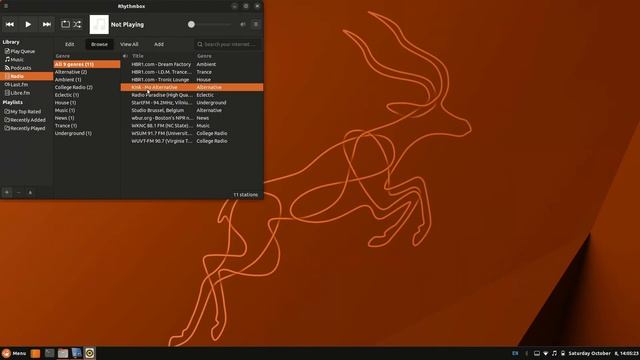Skip to next track

(47, 24)
